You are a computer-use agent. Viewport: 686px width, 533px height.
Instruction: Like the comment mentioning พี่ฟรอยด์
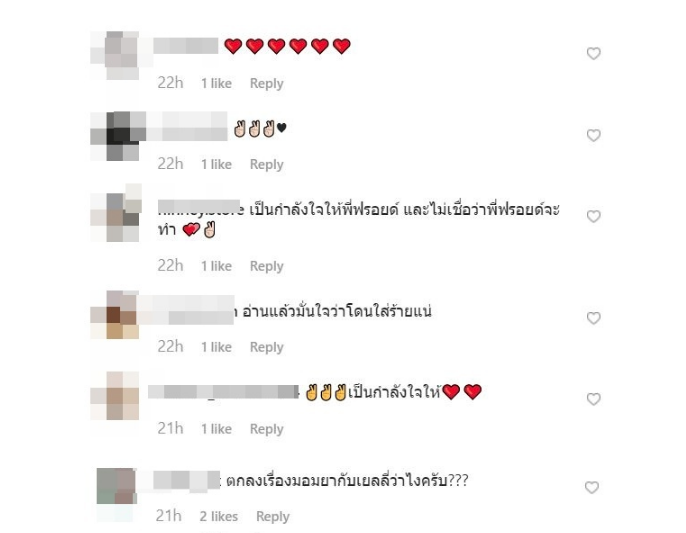coord(593,216)
